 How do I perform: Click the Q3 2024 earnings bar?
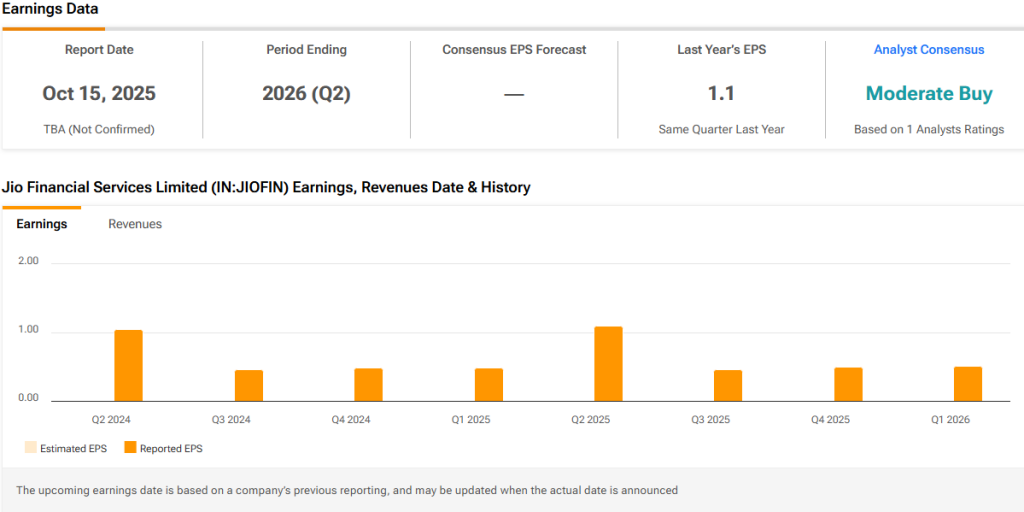[249, 385]
